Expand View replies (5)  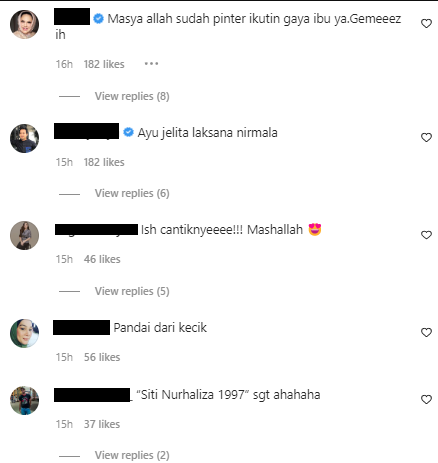click(x=132, y=291)
